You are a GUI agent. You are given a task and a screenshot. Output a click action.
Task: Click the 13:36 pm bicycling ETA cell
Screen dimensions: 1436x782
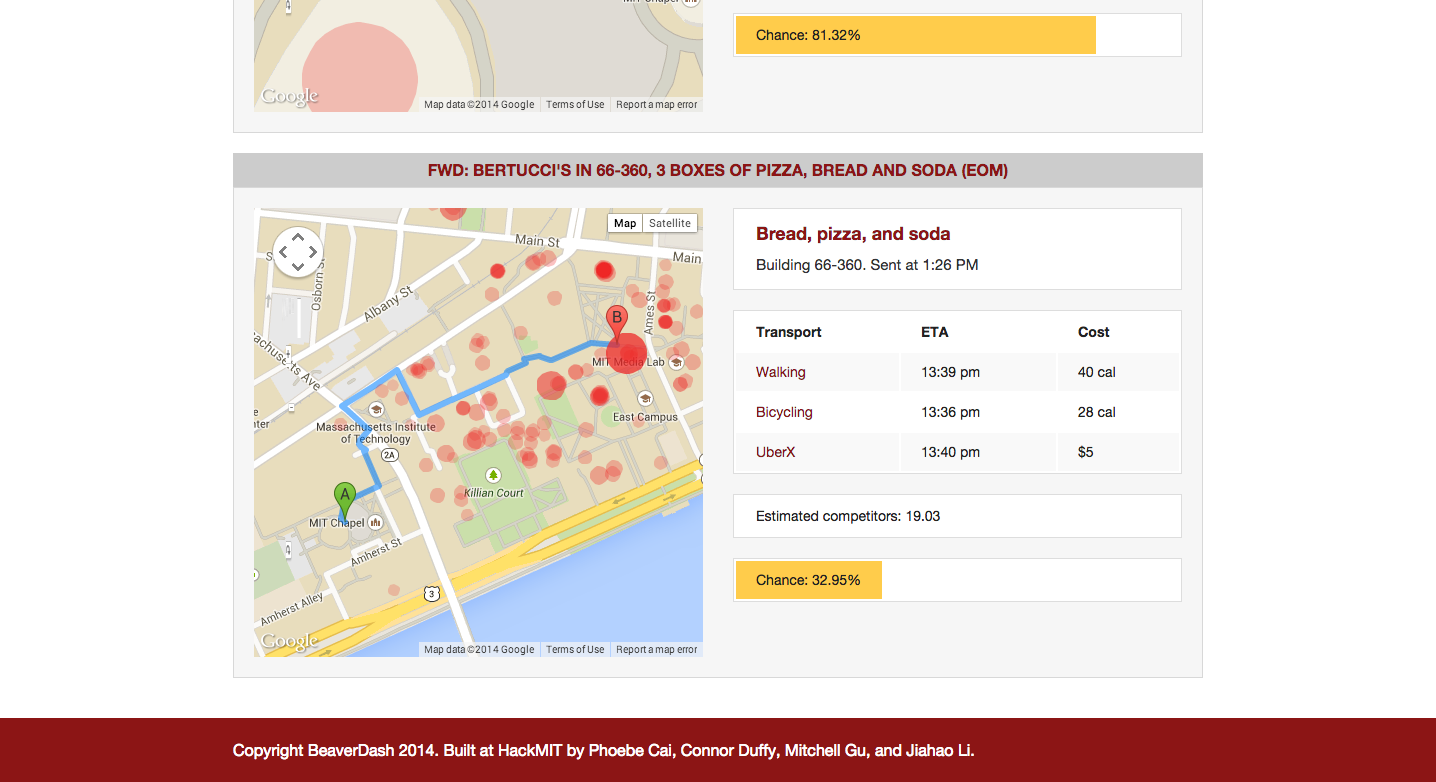[x=978, y=412]
